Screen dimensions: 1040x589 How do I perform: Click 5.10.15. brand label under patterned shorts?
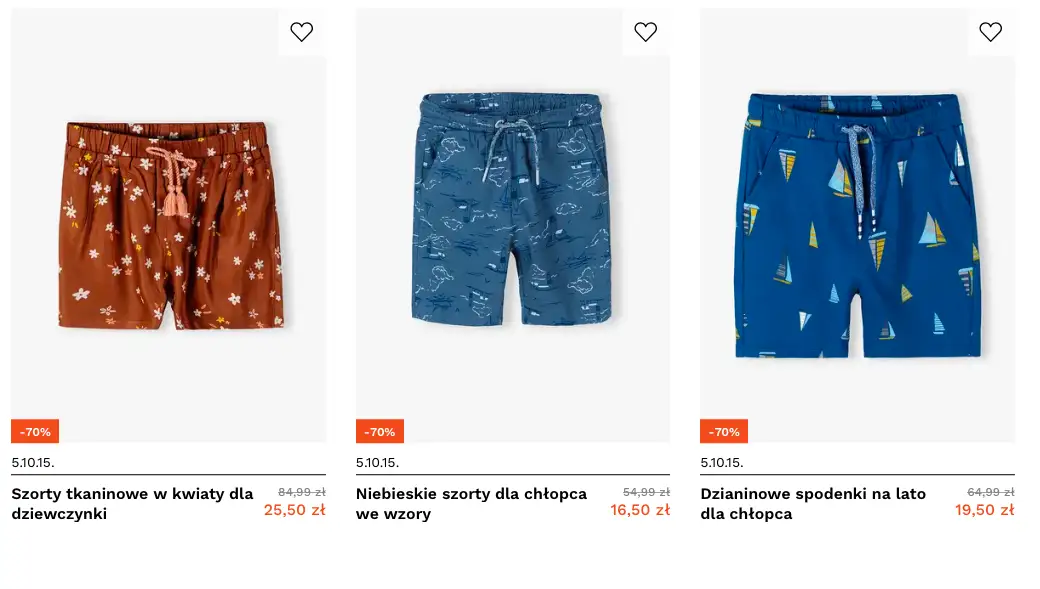point(377,463)
